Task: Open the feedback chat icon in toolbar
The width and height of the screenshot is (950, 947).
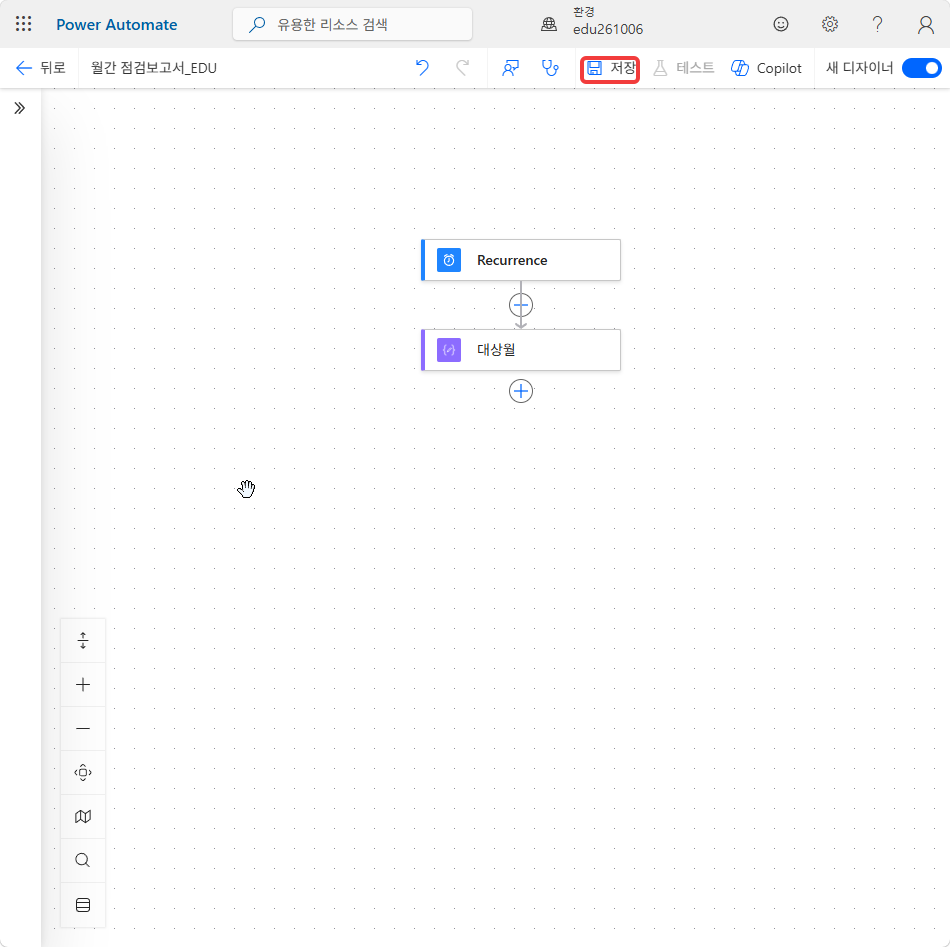Action: [510, 68]
